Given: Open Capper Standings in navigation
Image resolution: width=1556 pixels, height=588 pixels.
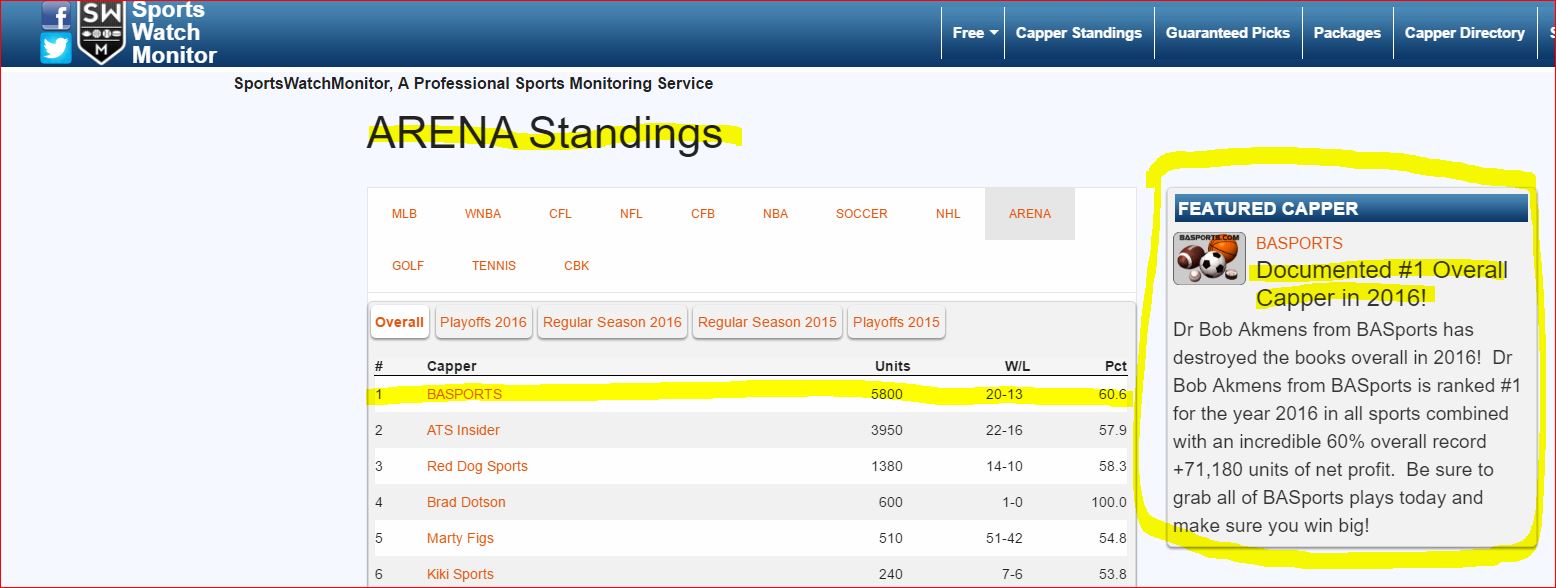Looking at the screenshot, I should pos(1078,33).
